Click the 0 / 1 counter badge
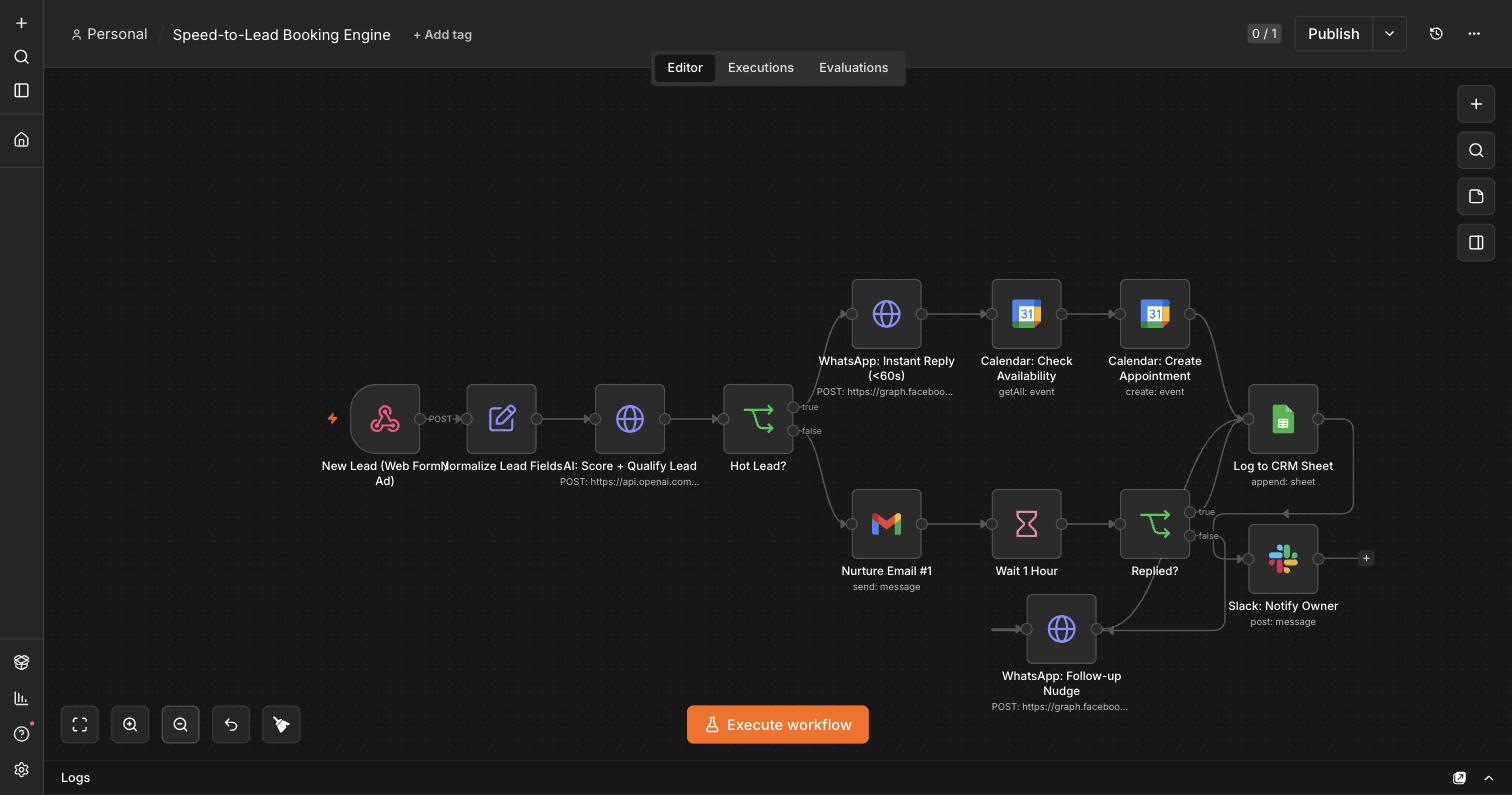Image resolution: width=1512 pixels, height=795 pixels. 1264,33
